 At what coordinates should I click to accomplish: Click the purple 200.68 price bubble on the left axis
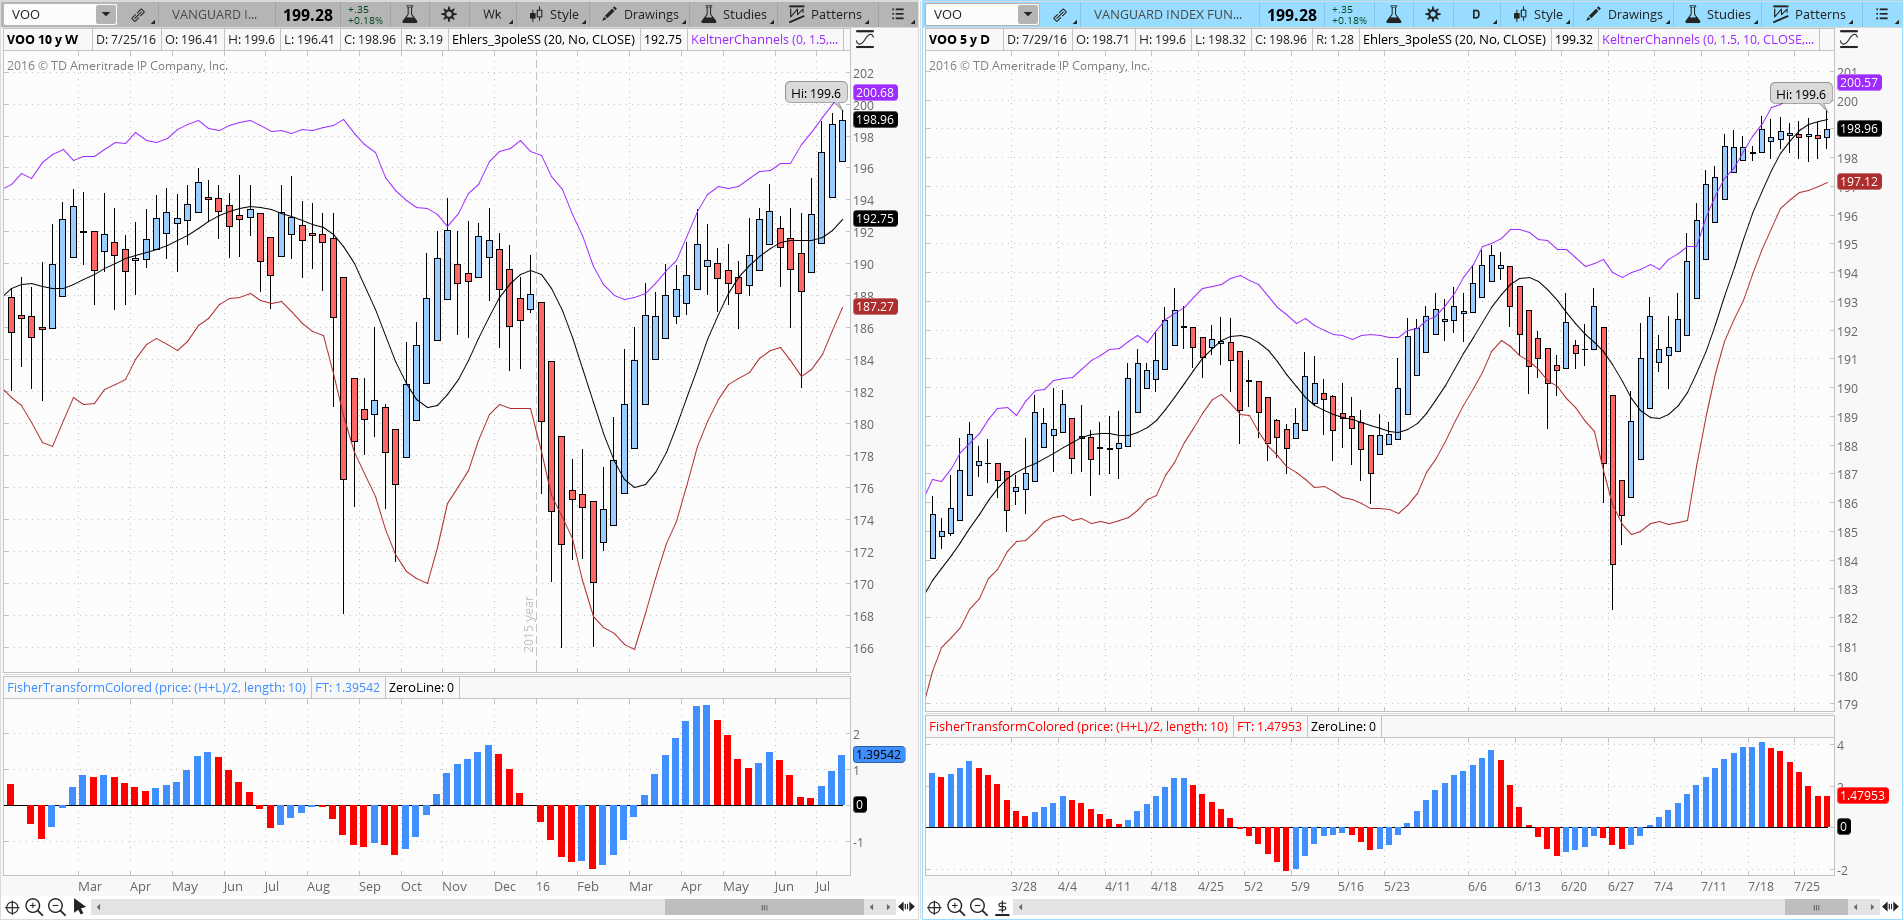tap(875, 93)
